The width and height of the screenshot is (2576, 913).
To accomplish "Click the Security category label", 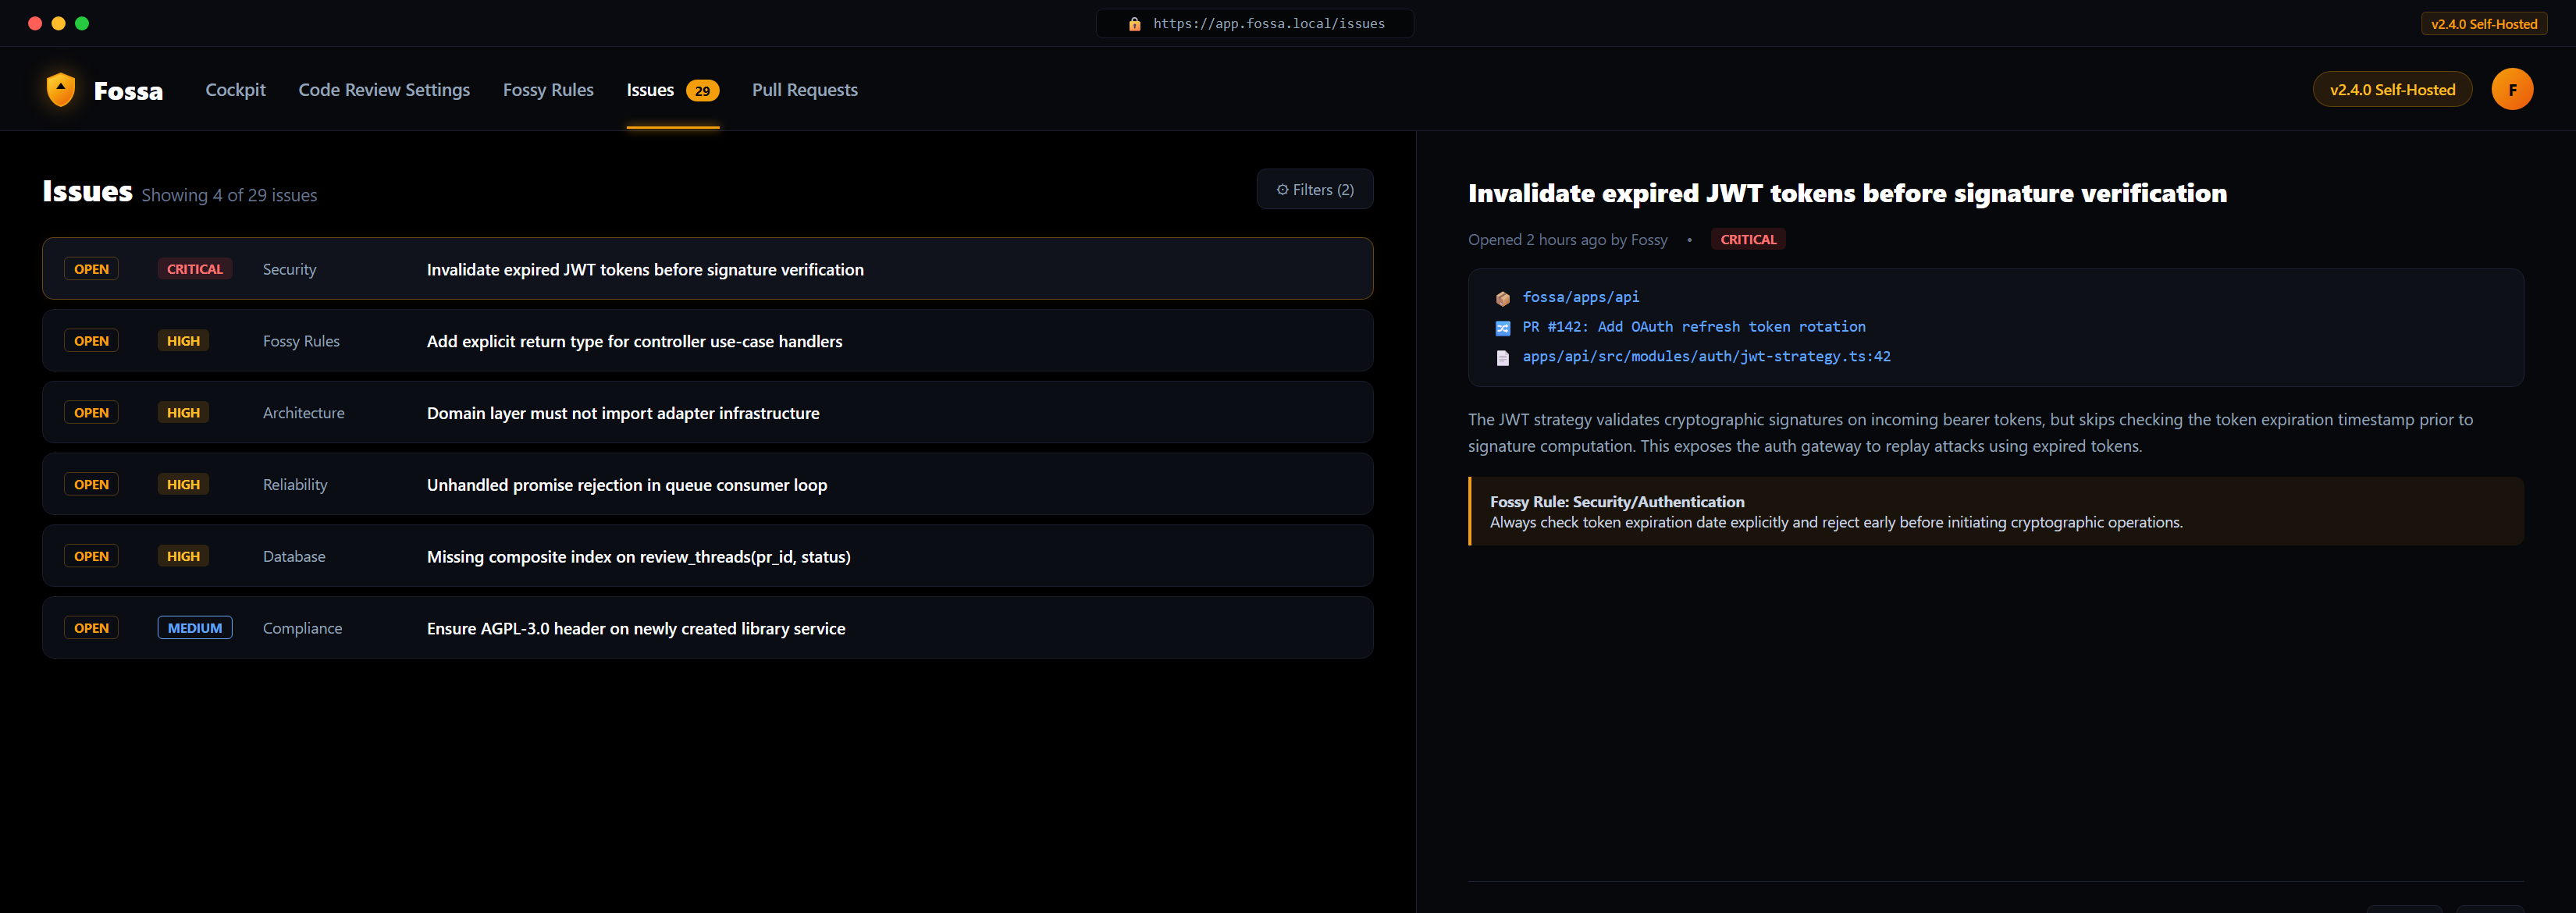I will pos(289,269).
